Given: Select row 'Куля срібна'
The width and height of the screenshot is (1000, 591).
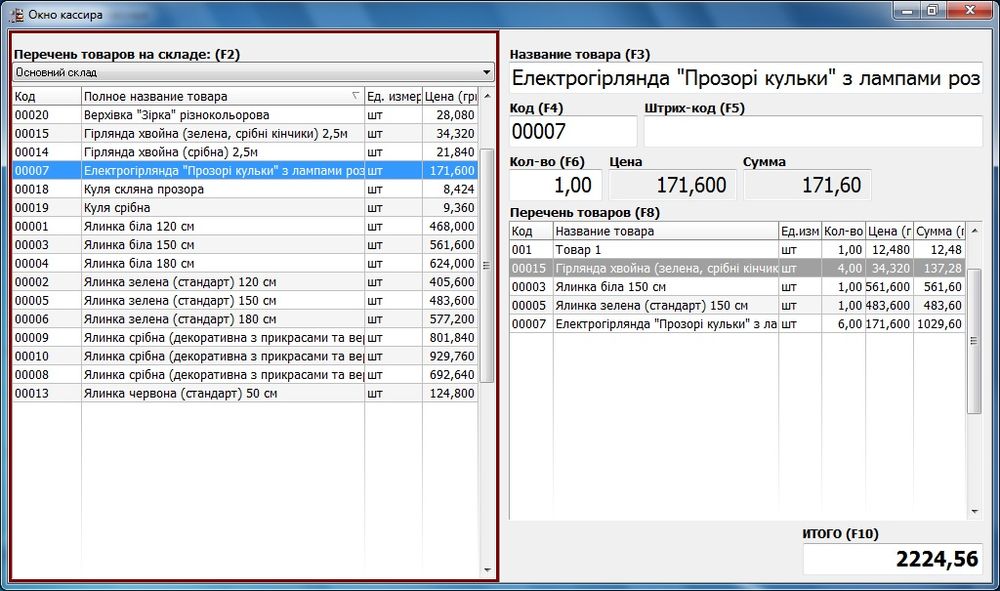Looking at the screenshot, I should click(x=245, y=207).
